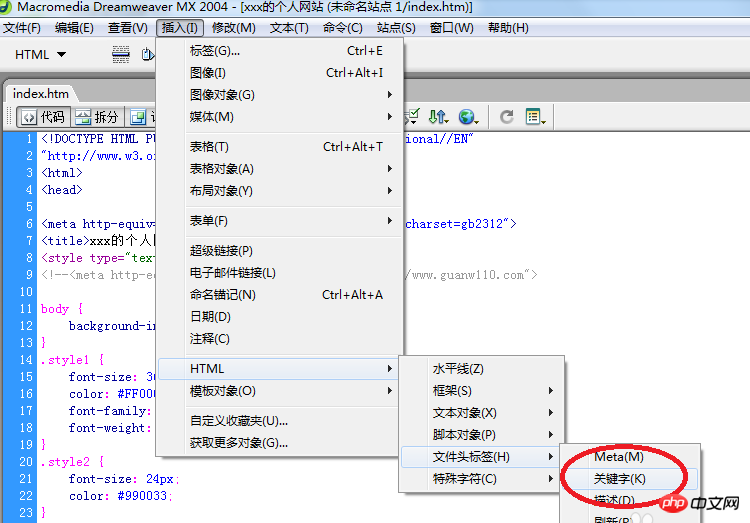Open the 帮助(H) menu
This screenshot has width=750, height=523.
508,28
